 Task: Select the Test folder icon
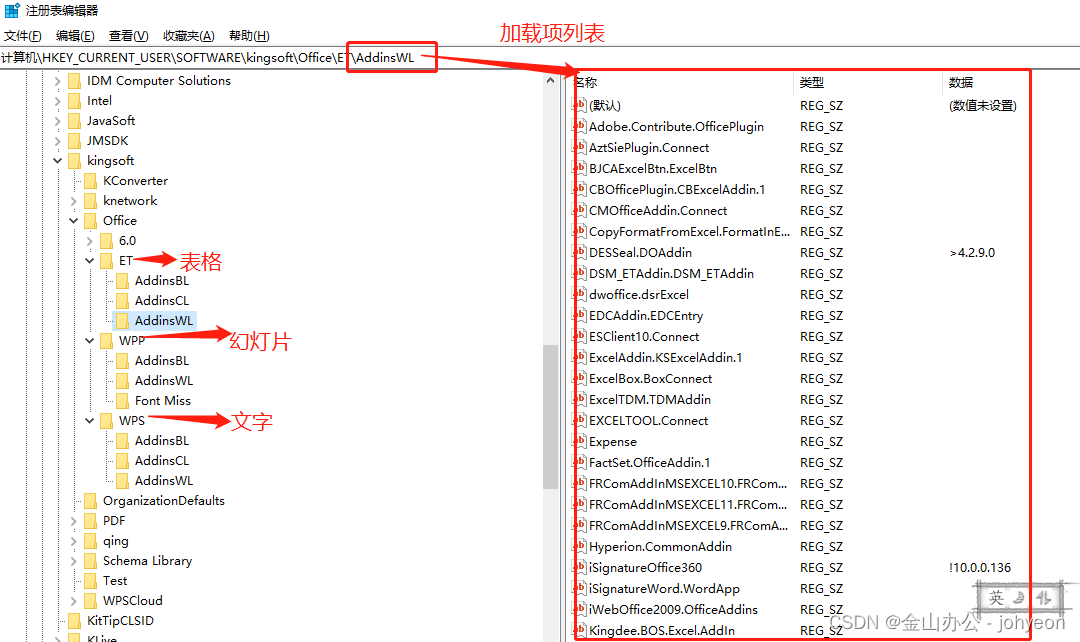tap(90, 581)
